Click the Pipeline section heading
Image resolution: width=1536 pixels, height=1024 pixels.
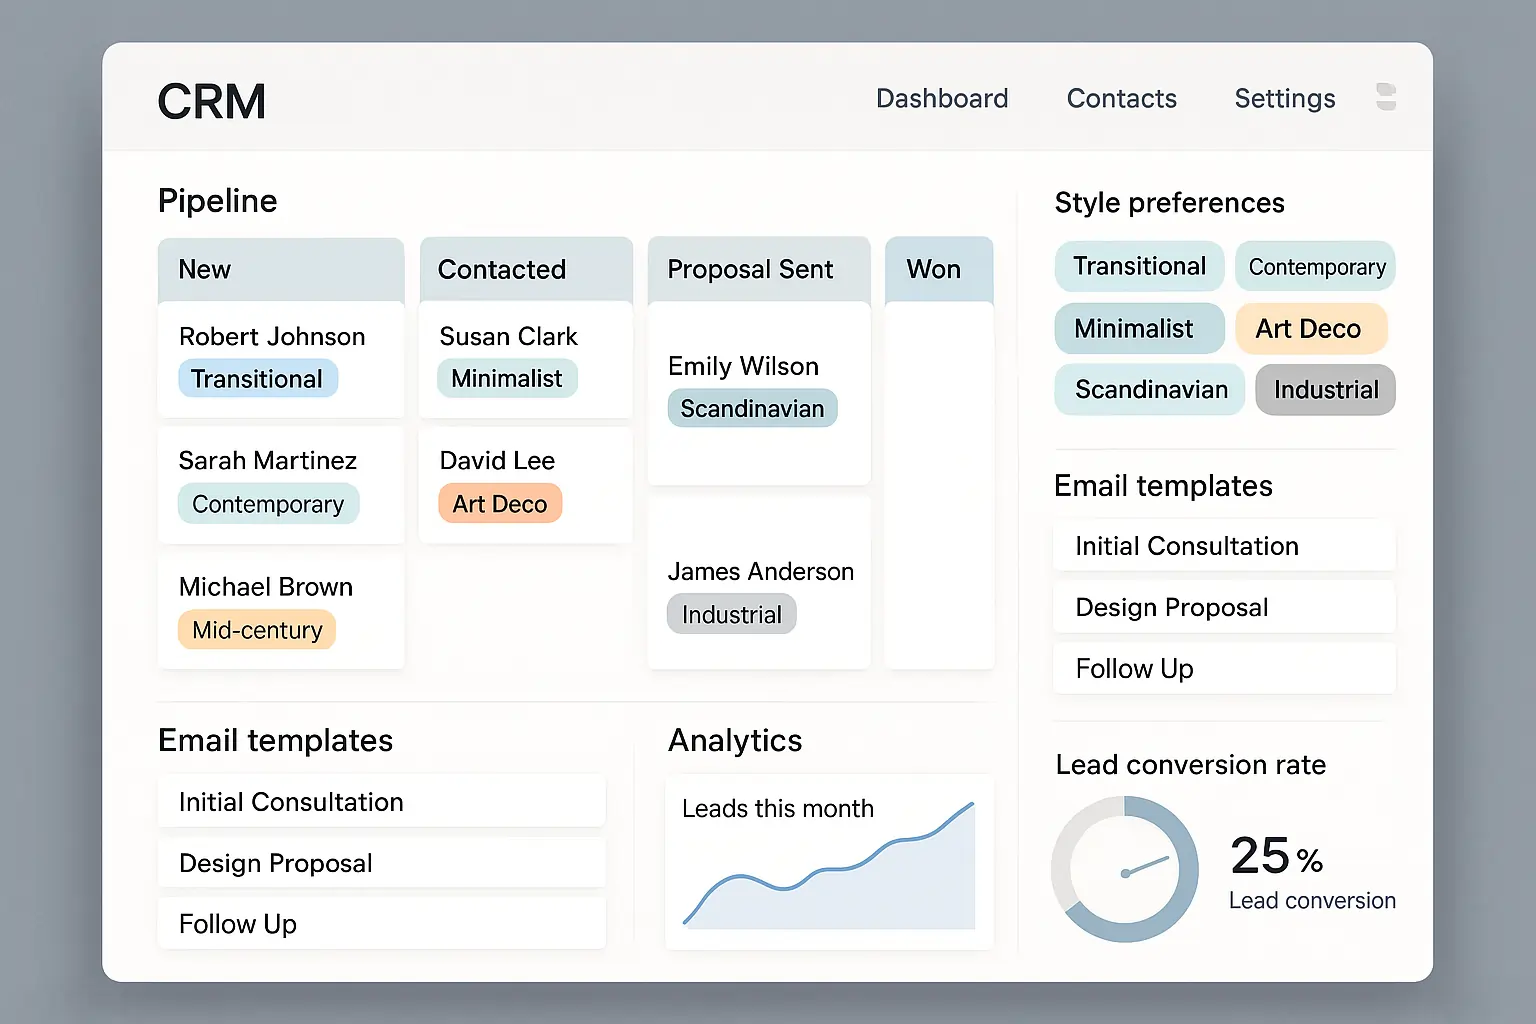[x=218, y=201]
